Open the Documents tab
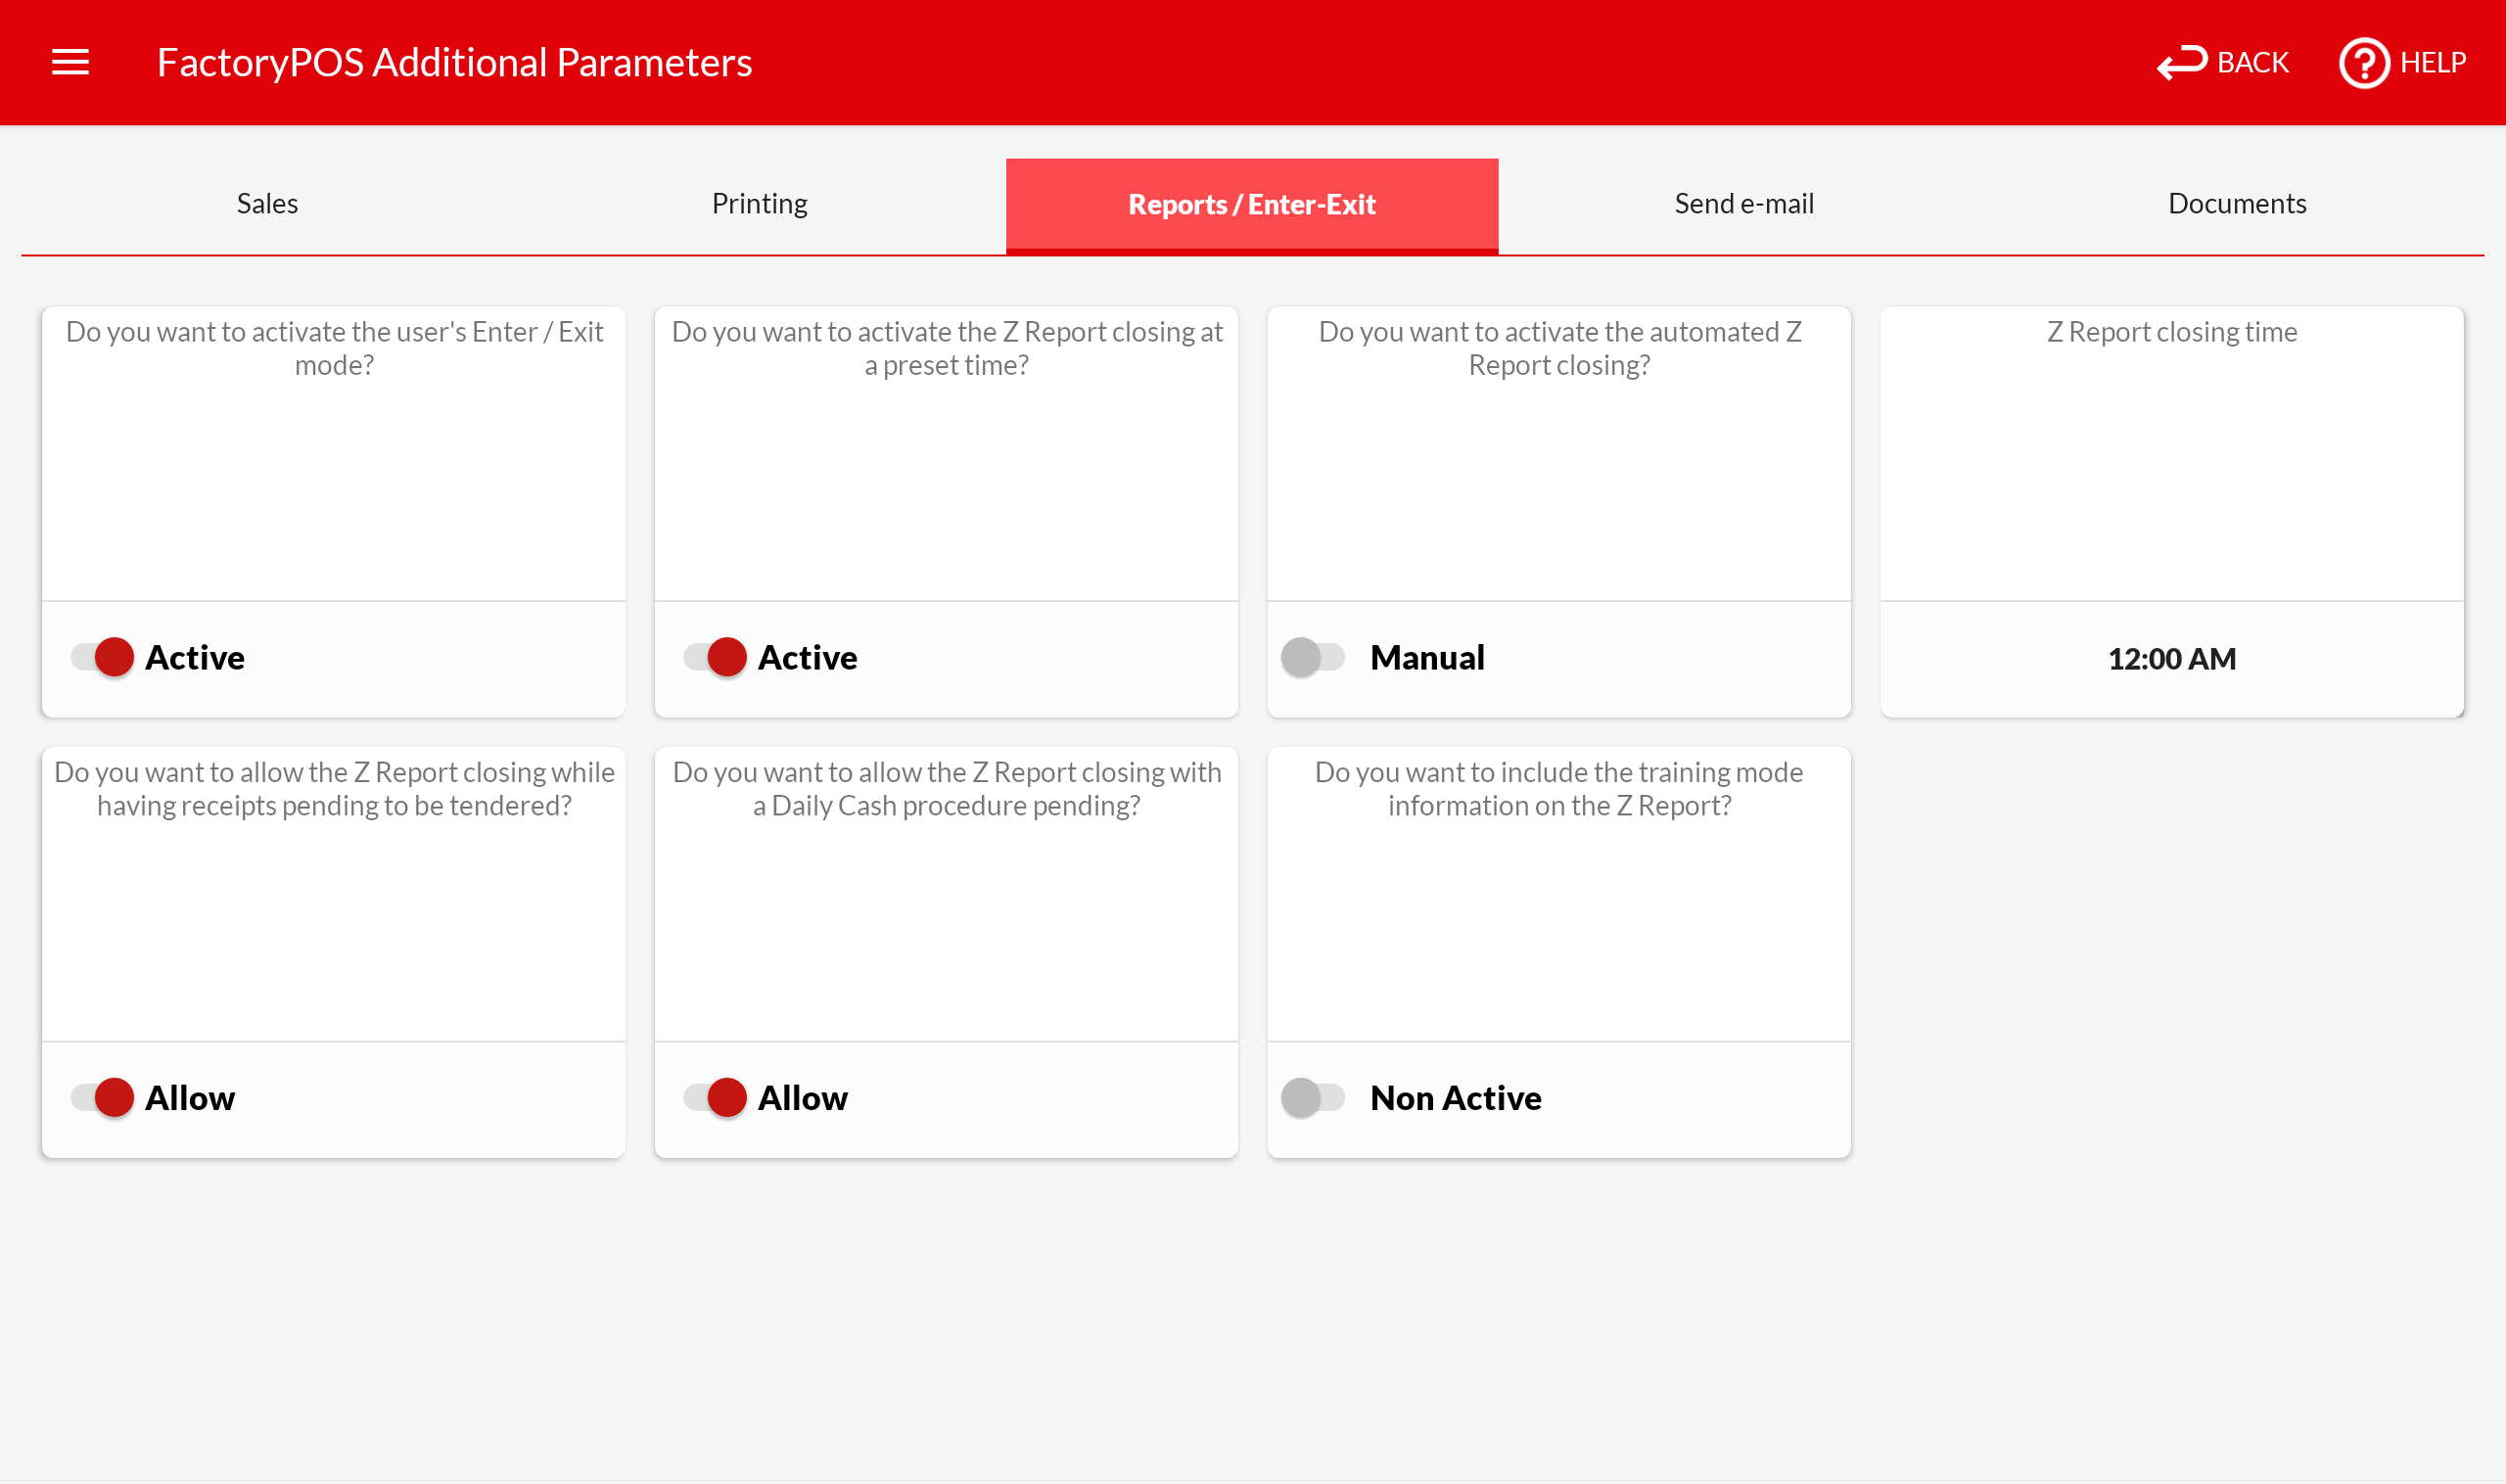Viewport: 2506px width, 1484px height. [x=2236, y=204]
